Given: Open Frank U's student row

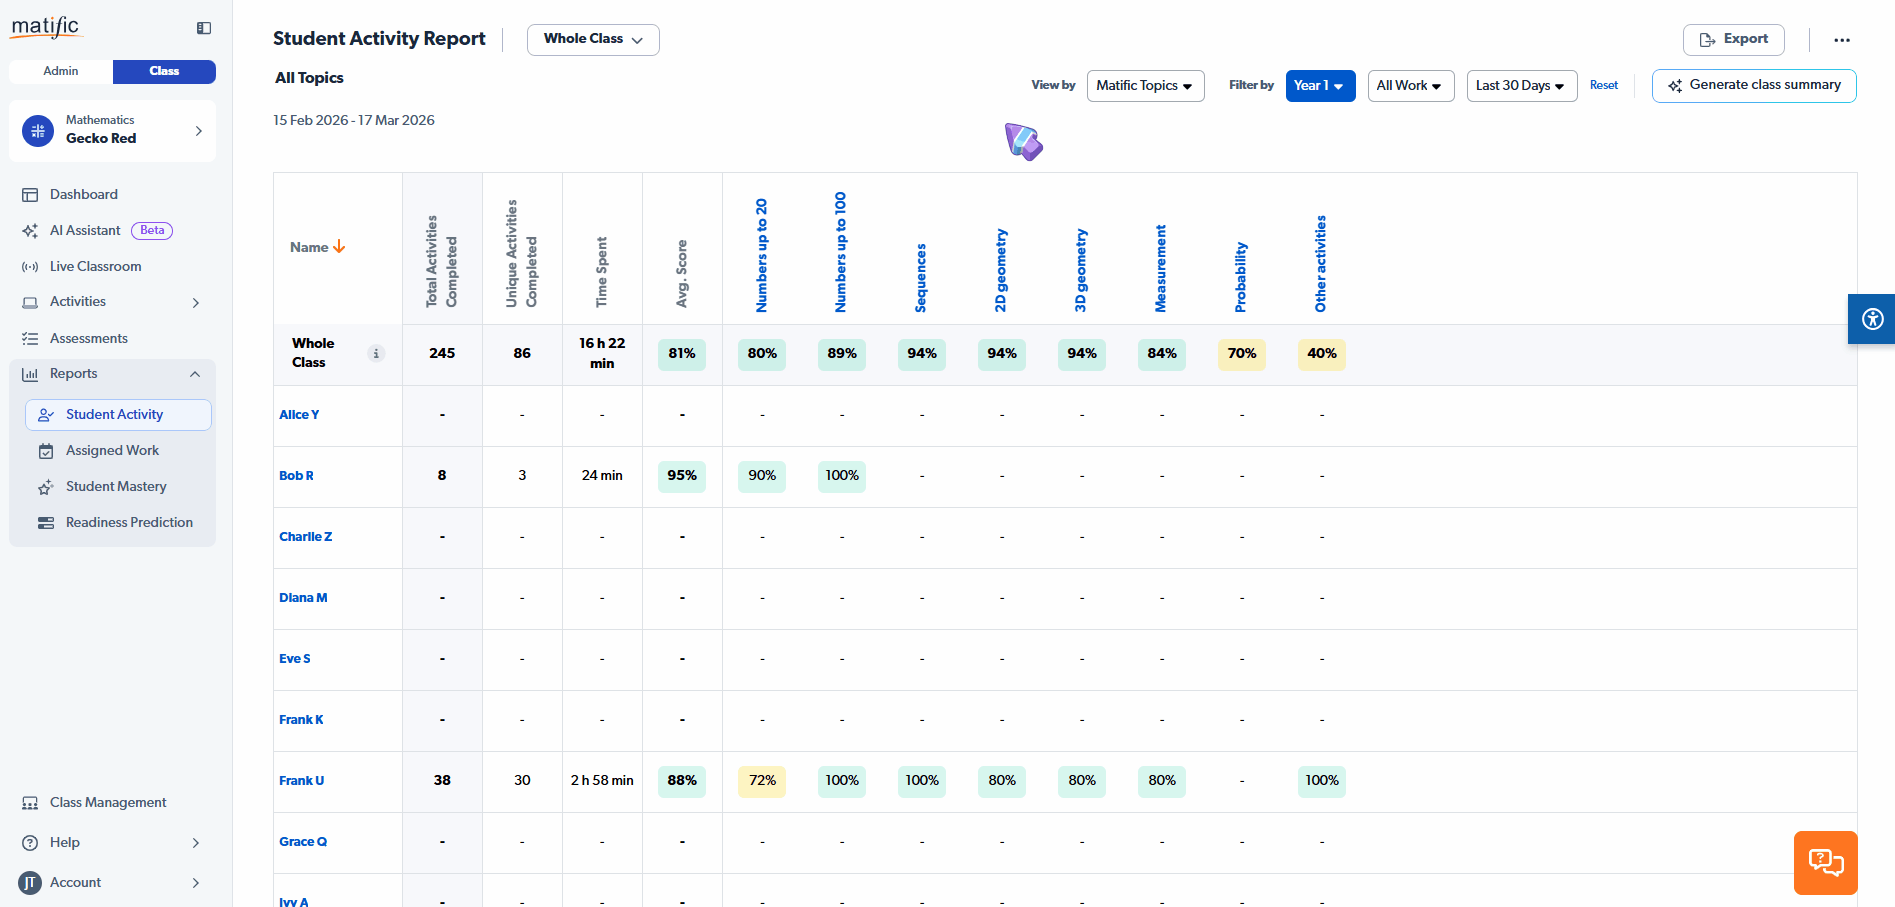Looking at the screenshot, I should 301,781.
